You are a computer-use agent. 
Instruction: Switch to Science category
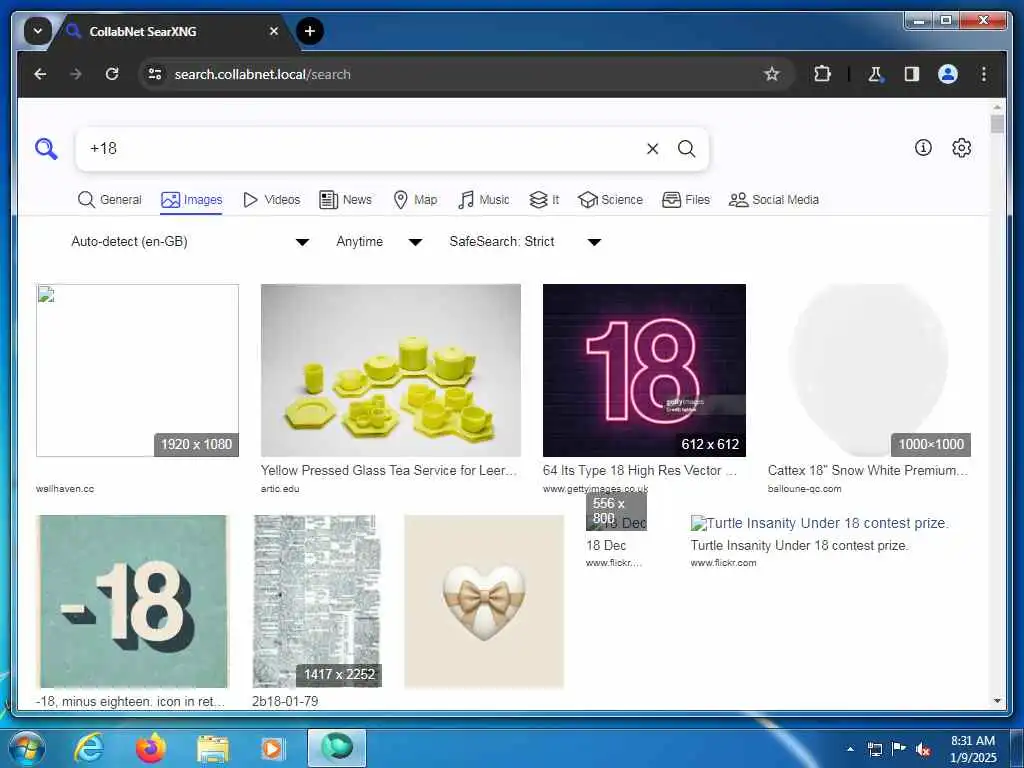click(x=611, y=200)
